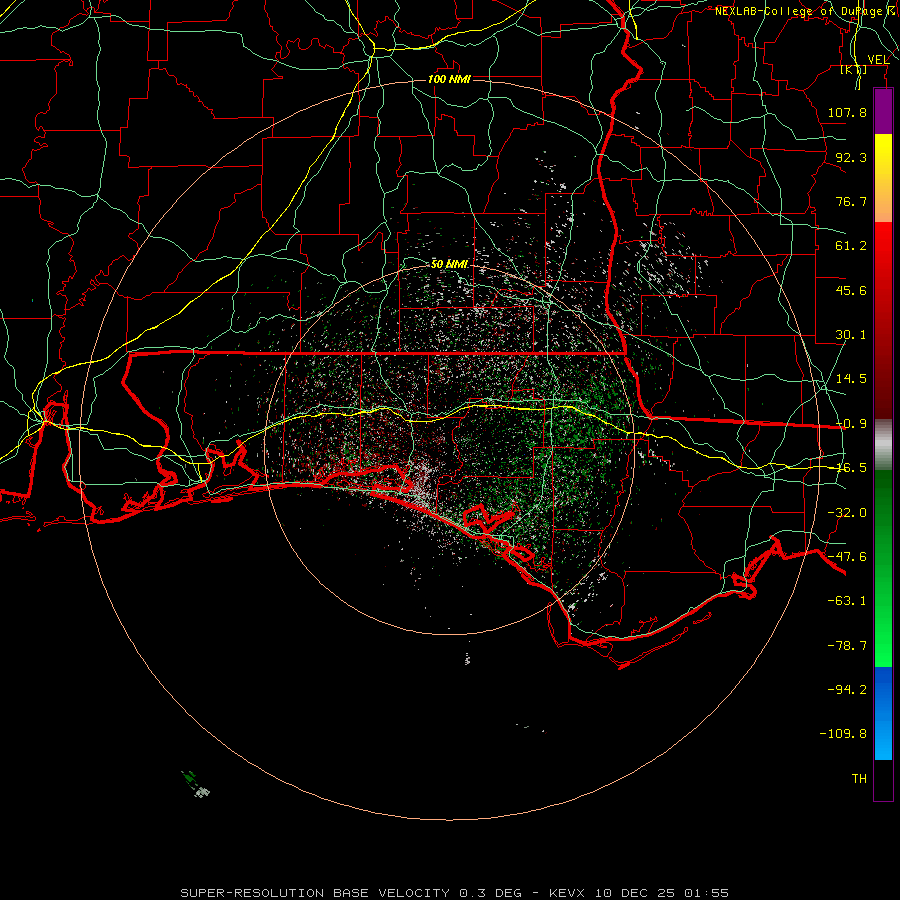Click the yellow-orange segment of the color bar
Image resolution: width=900 pixels, height=900 pixels.
pyautogui.click(x=883, y=178)
